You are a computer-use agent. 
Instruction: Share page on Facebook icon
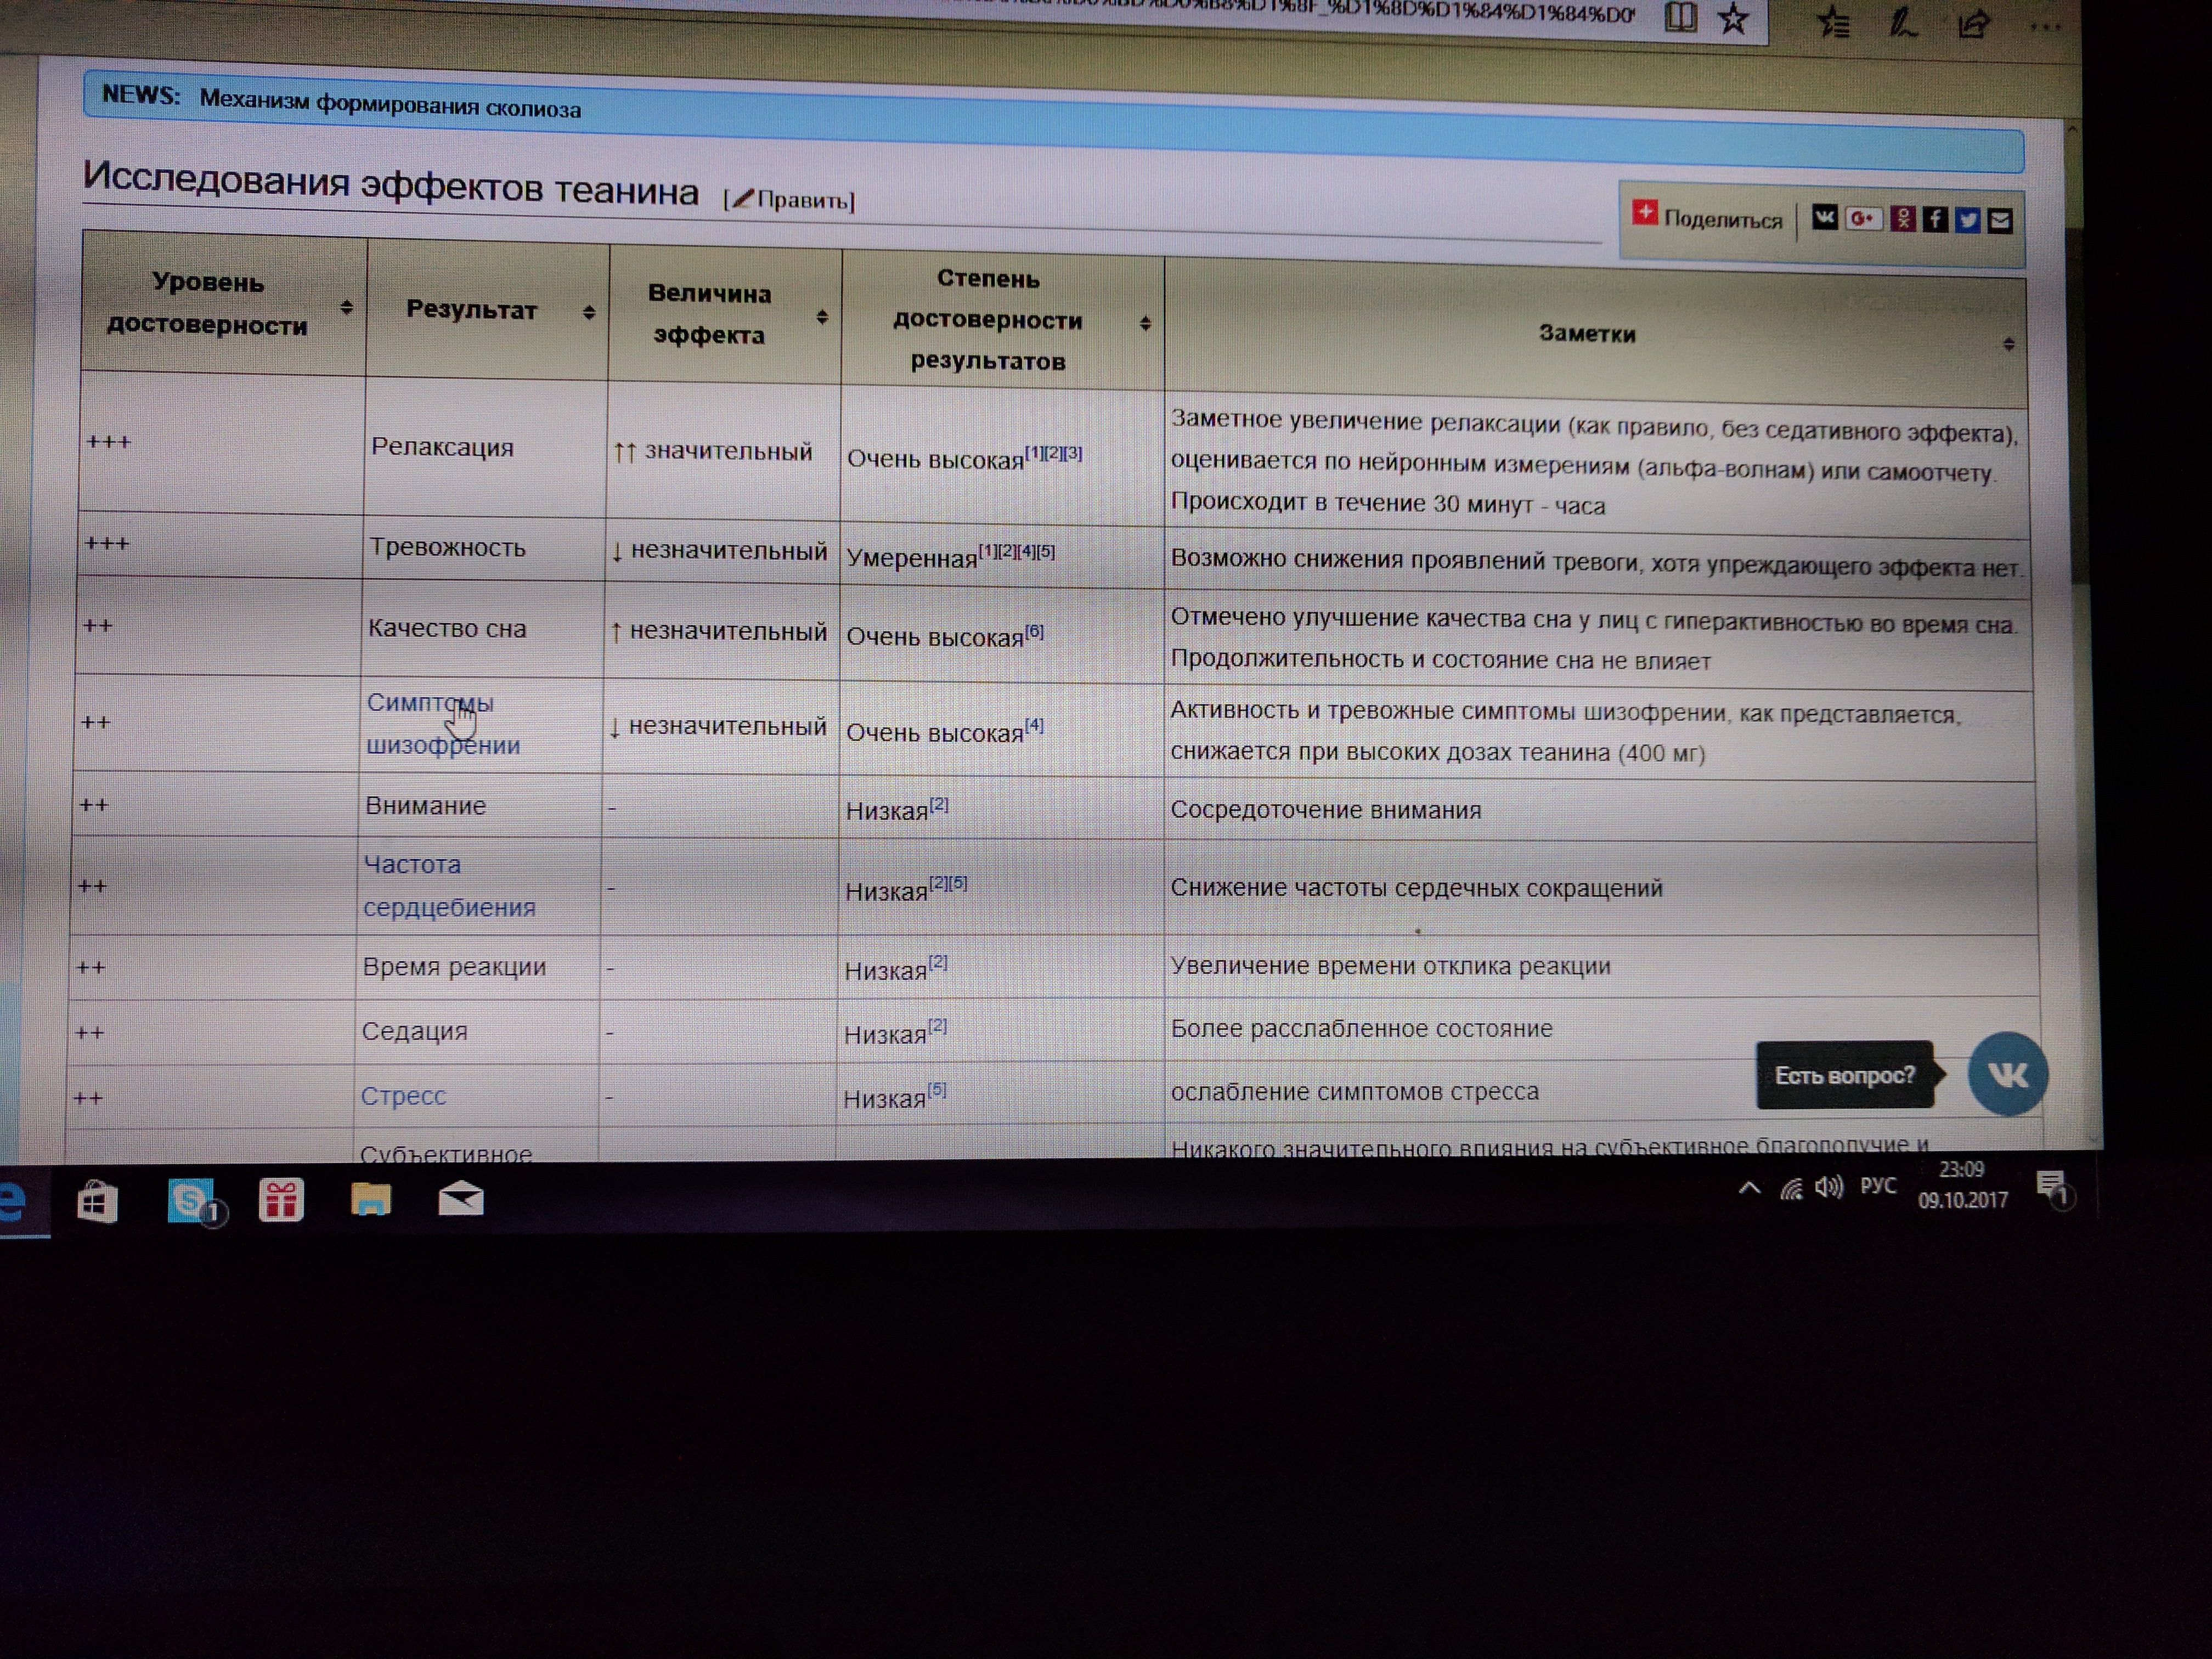tap(1935, 220)
